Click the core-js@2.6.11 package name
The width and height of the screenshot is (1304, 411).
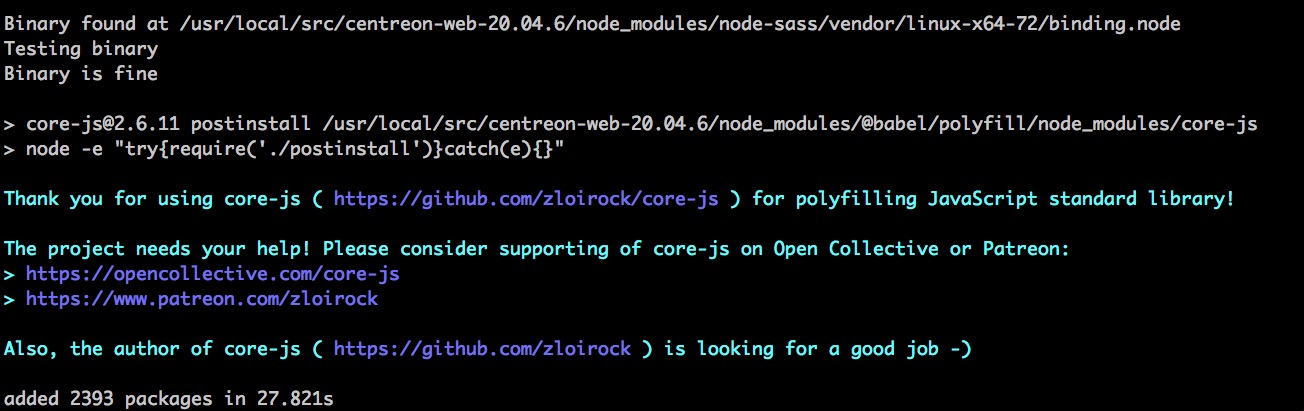102,124
